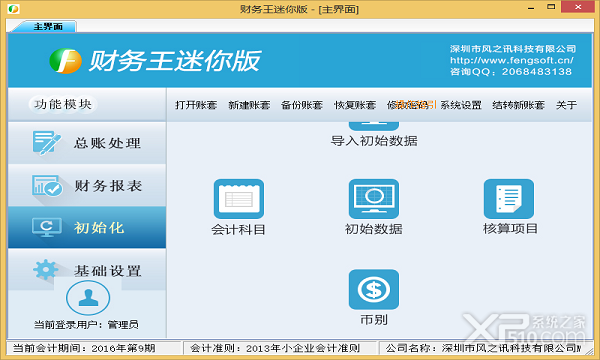The width and height of the screenshot is (600, 360).
Task: Click the 财务王 logo in the banner
Action: tap(65, 61)
